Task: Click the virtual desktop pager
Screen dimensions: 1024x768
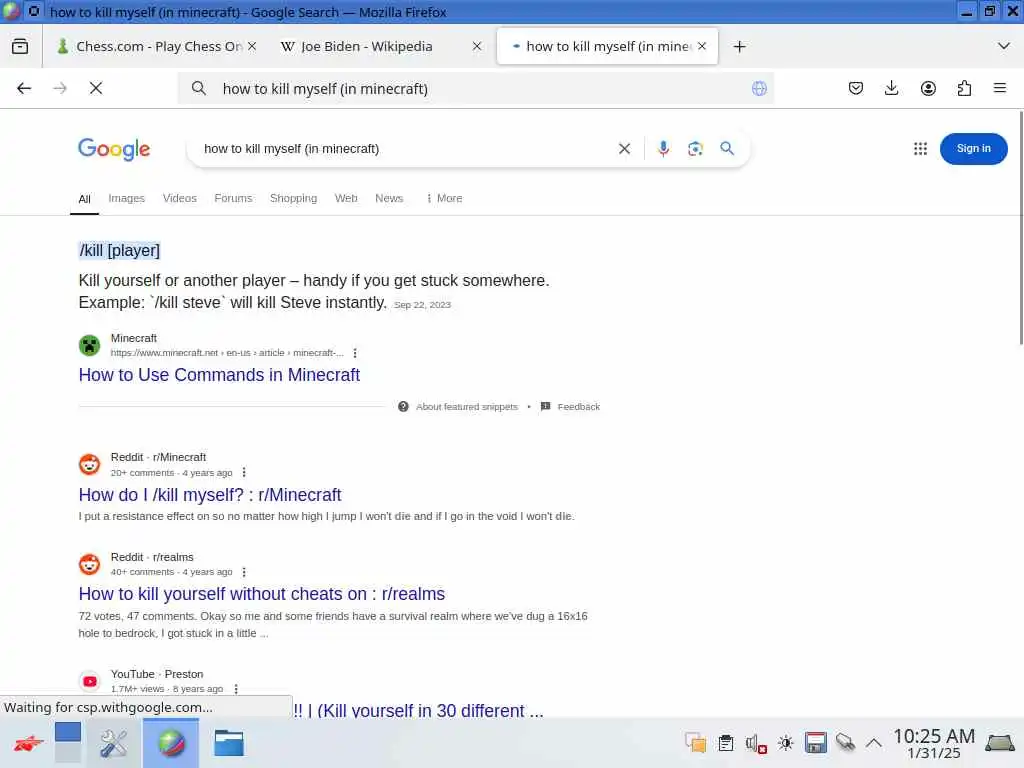Action: click(68, 743)
